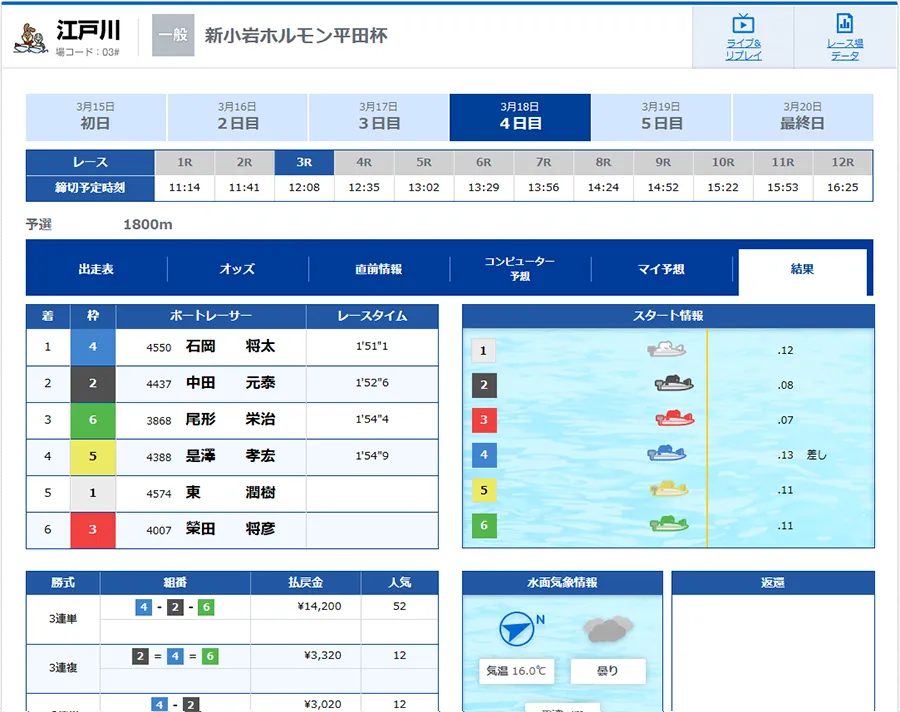Click the cloudy weather icon

pos(609,629)
